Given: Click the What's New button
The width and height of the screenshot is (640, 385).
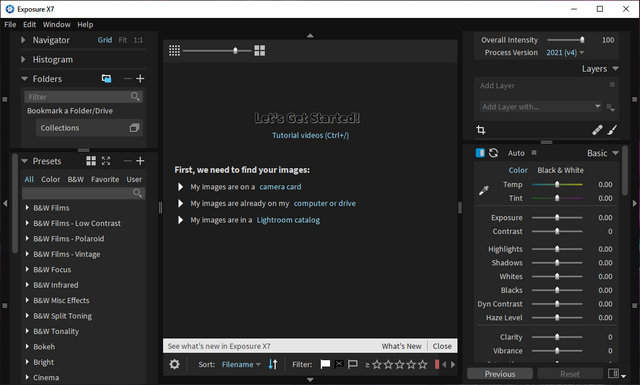Looking at the screenshot, I should (x=401, y=346).
